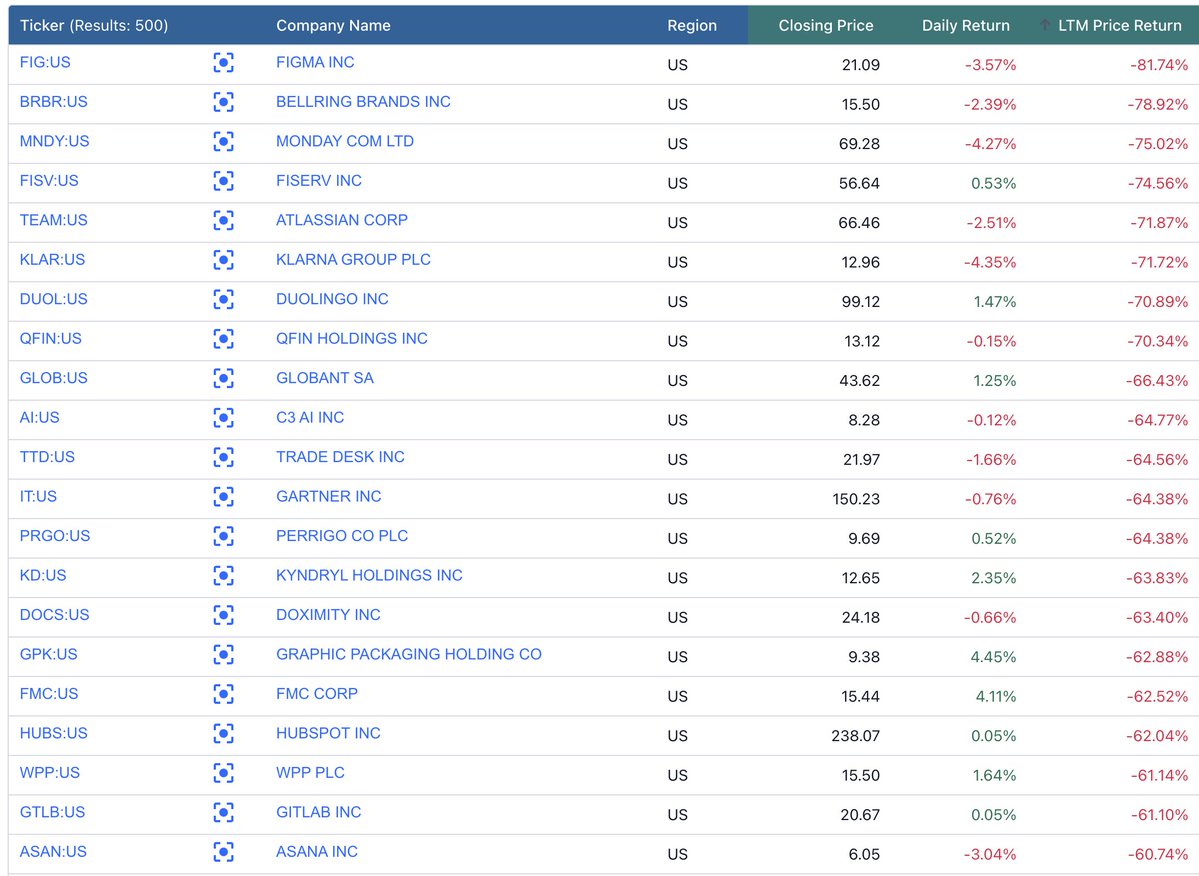Viewport: 1199px width, 876px height.
Task: Open BELLRING BRANDS INC company page
Action: pyautogui.click(x=363, y=102)
